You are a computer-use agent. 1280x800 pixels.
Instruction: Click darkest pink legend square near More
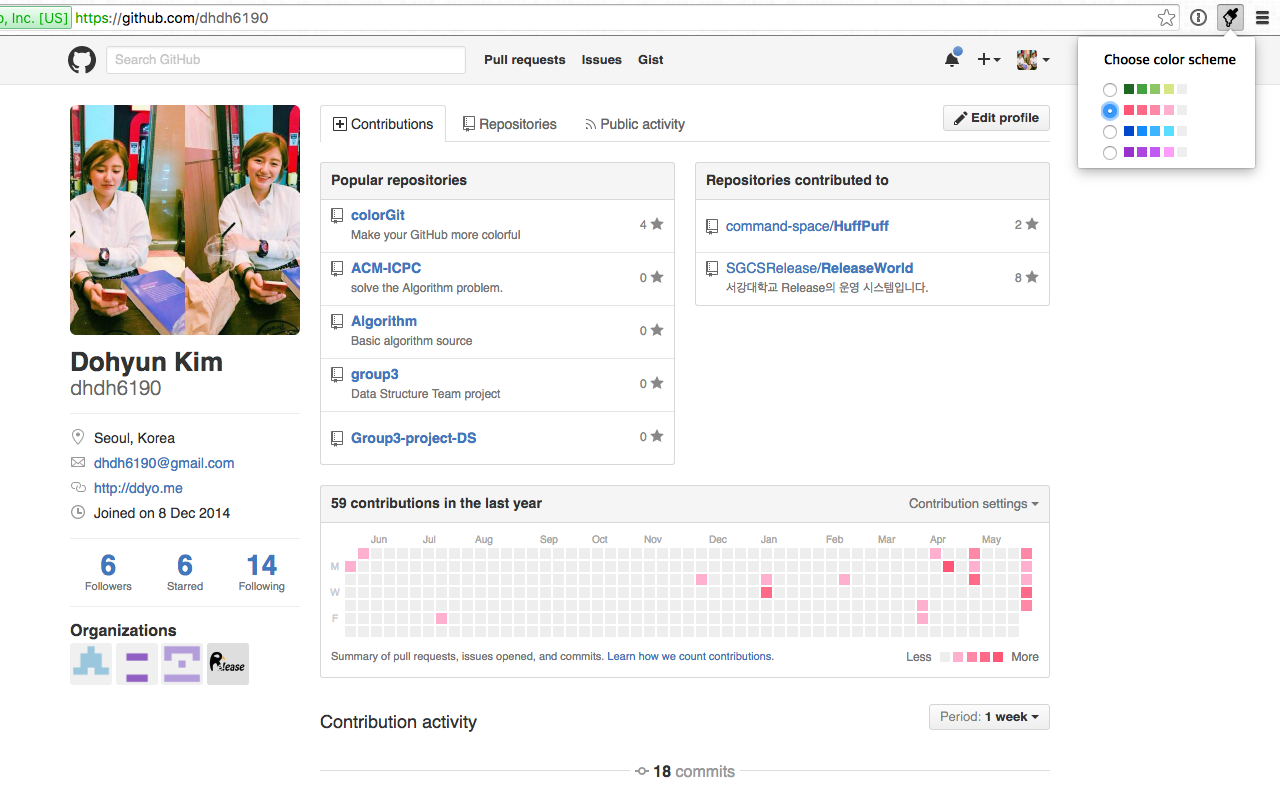click(x=998, y=657)
